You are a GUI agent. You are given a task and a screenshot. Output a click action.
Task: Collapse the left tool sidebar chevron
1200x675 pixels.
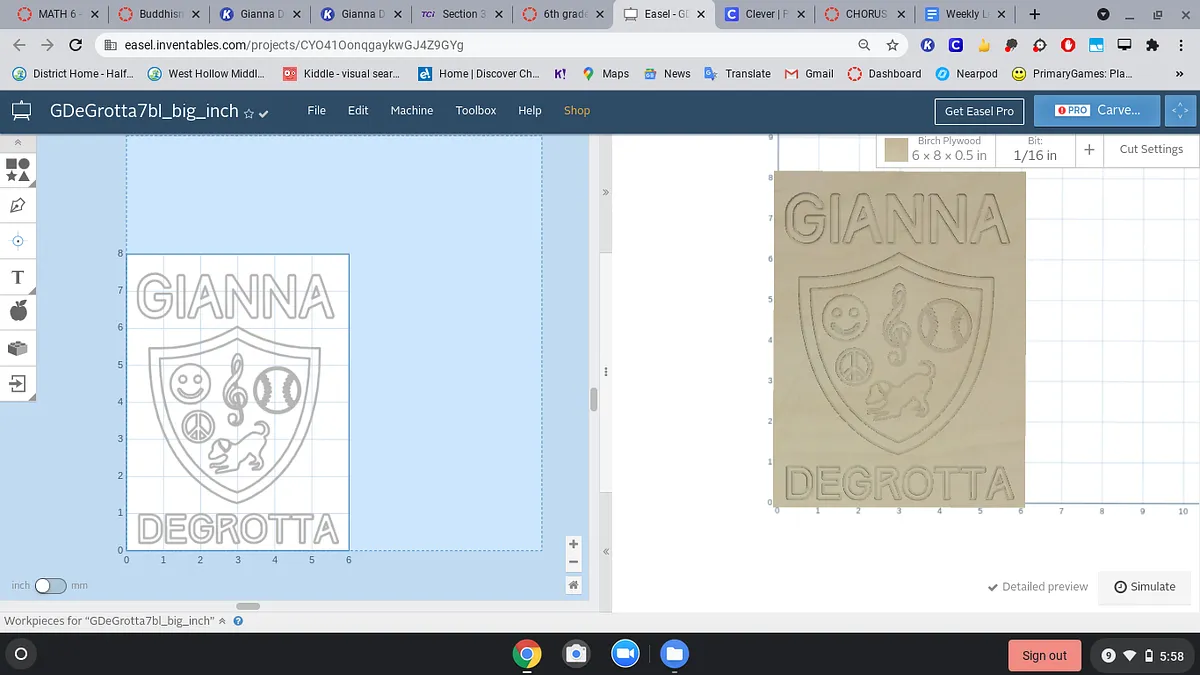pos(17,142)
